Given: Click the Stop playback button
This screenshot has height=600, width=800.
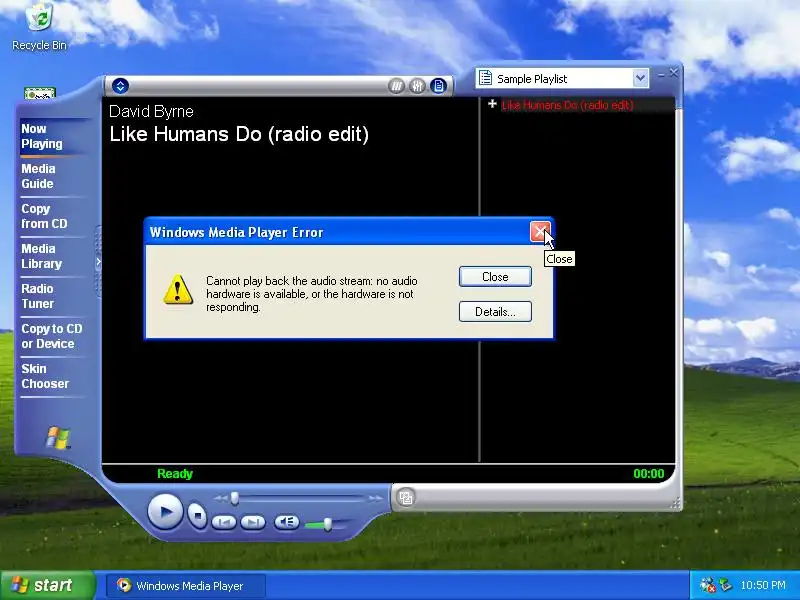Looking at the screenshot, I should (197, 515).
